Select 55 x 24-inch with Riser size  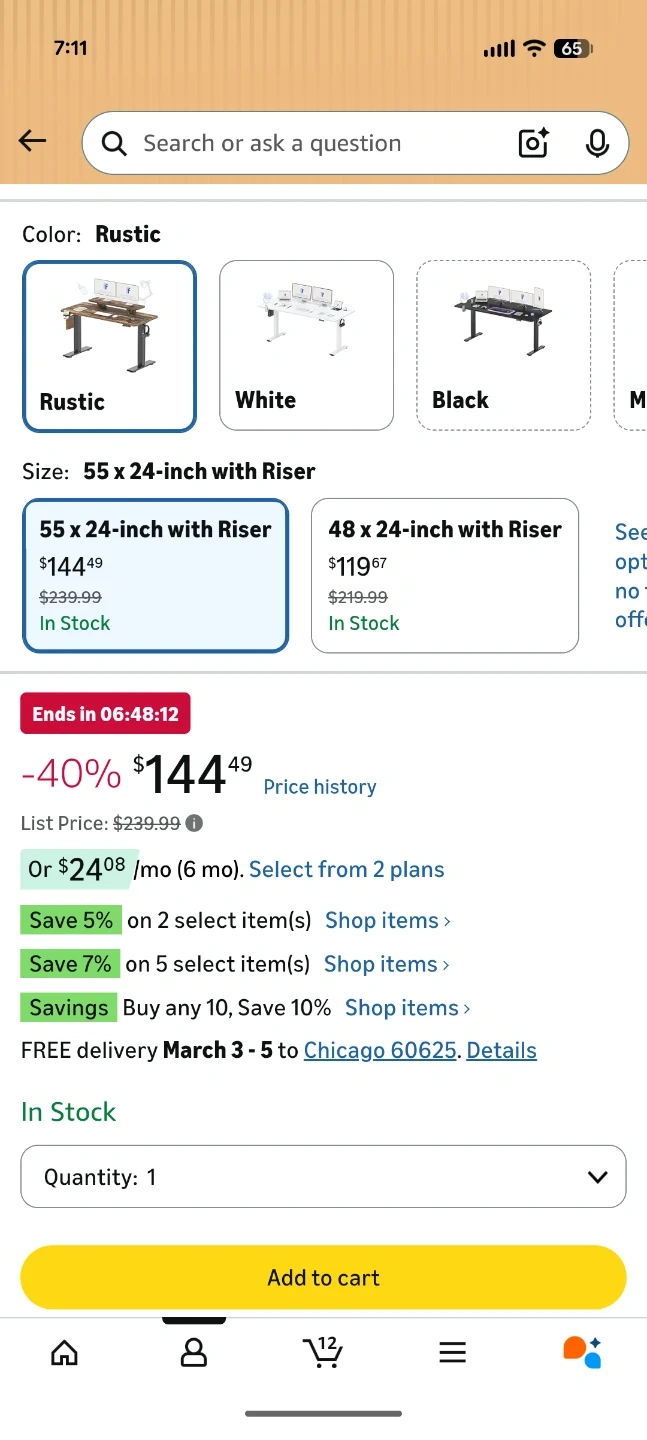[155, 575]
